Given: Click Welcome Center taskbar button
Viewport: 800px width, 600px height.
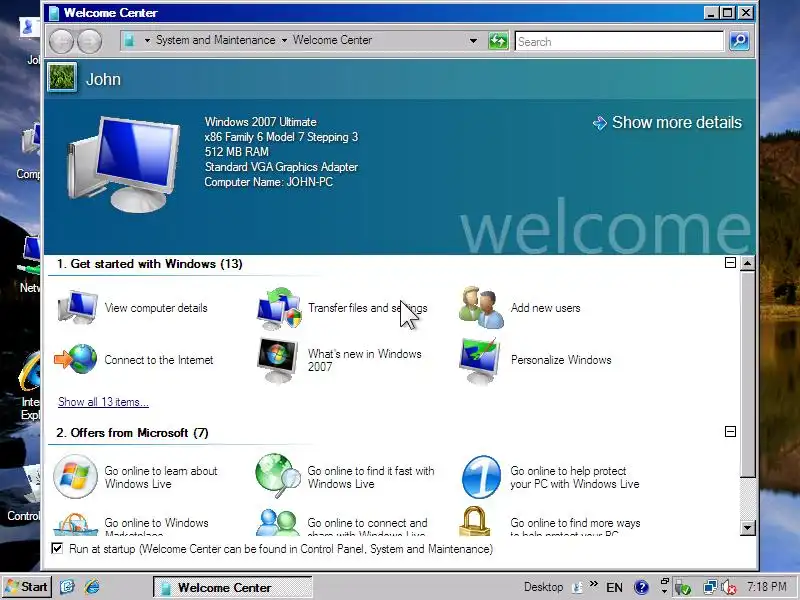Looking at the screenshot, I should click(233, 587).
